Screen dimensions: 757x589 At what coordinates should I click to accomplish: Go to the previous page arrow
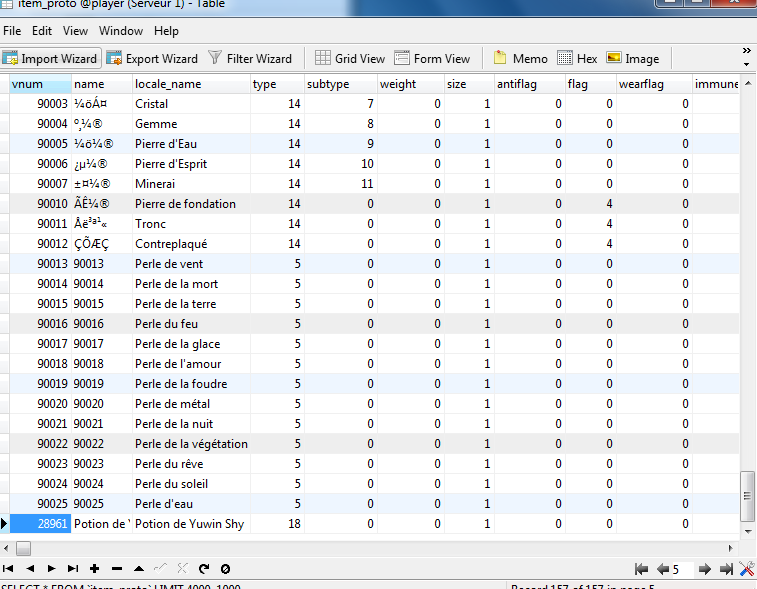663,569
